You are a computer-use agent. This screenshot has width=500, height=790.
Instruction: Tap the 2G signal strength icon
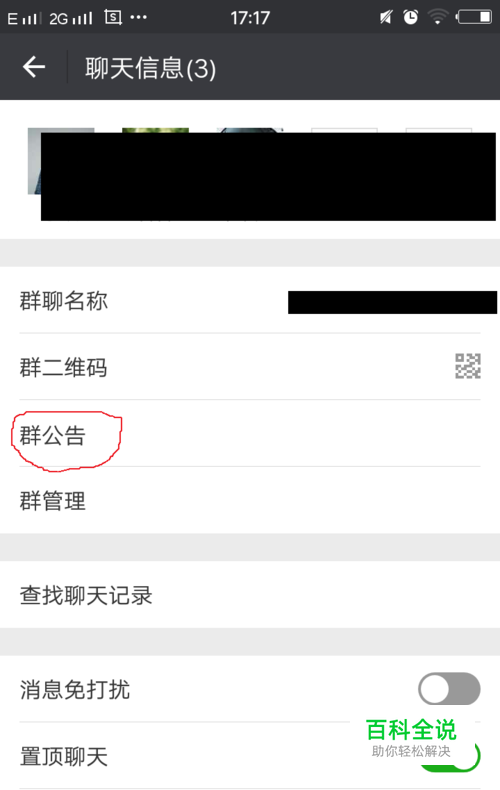(x=71, y=19)
